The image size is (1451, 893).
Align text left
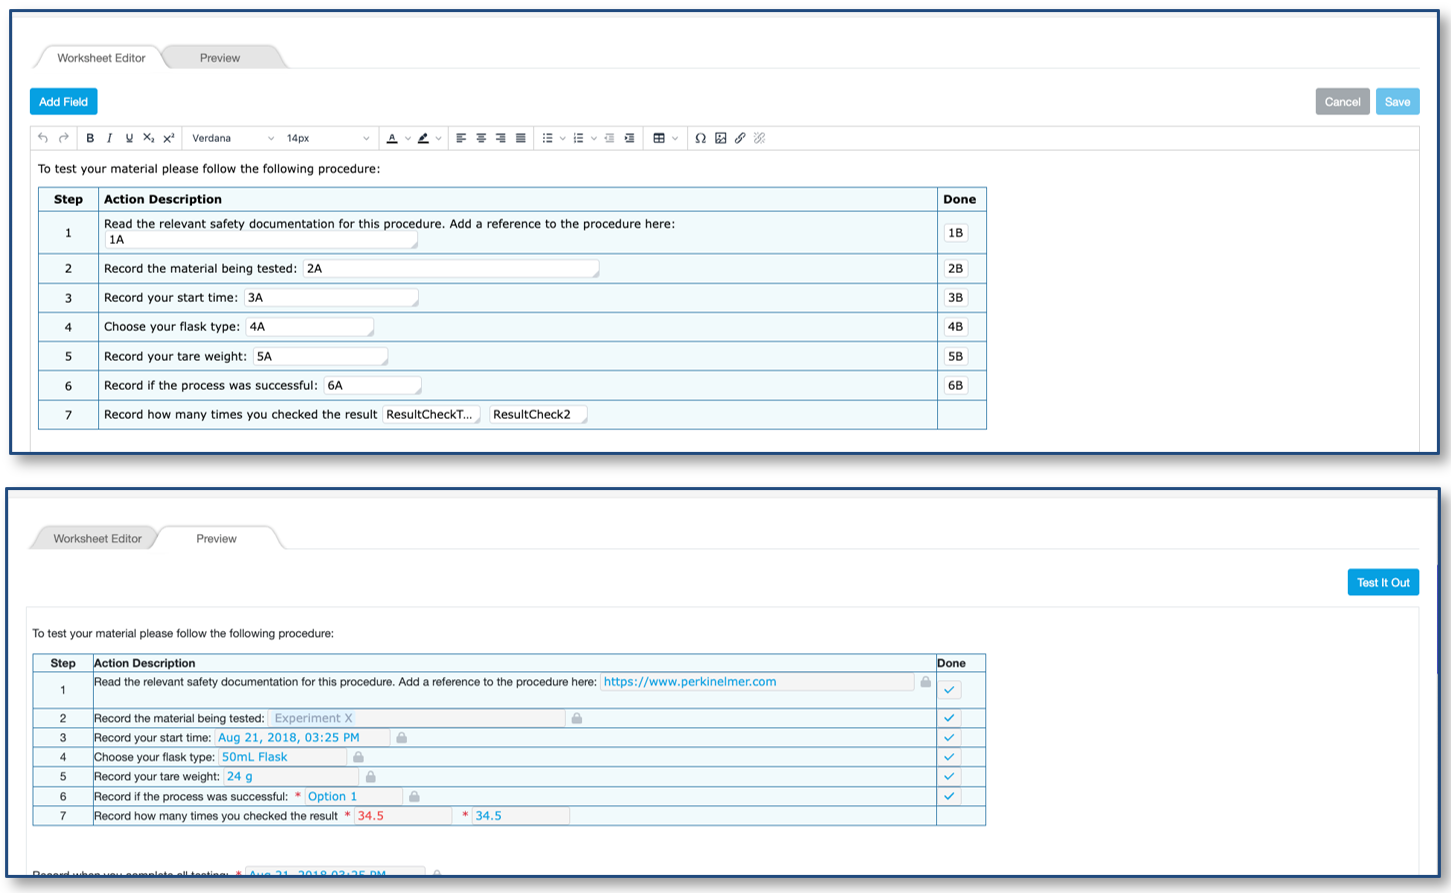tap(461, 138)
